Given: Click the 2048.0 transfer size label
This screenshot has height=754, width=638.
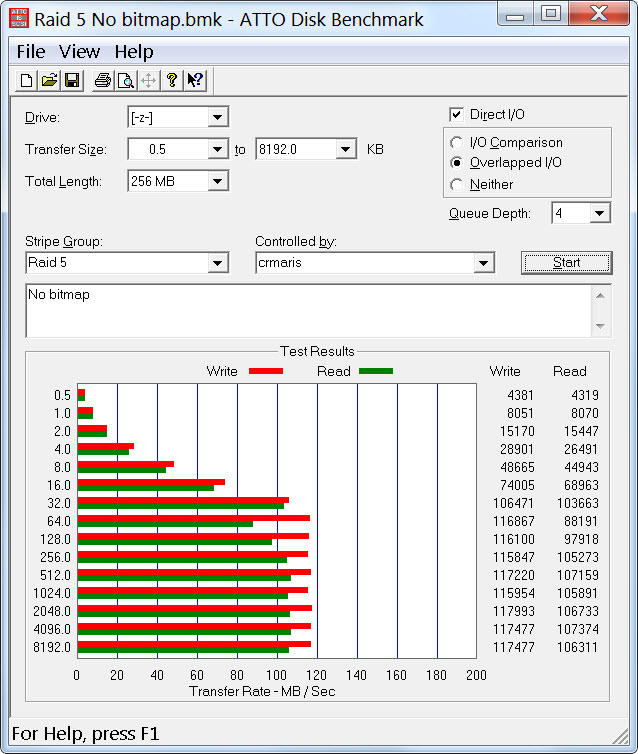Looking at the screenshot, I should (x=52, y=611).
